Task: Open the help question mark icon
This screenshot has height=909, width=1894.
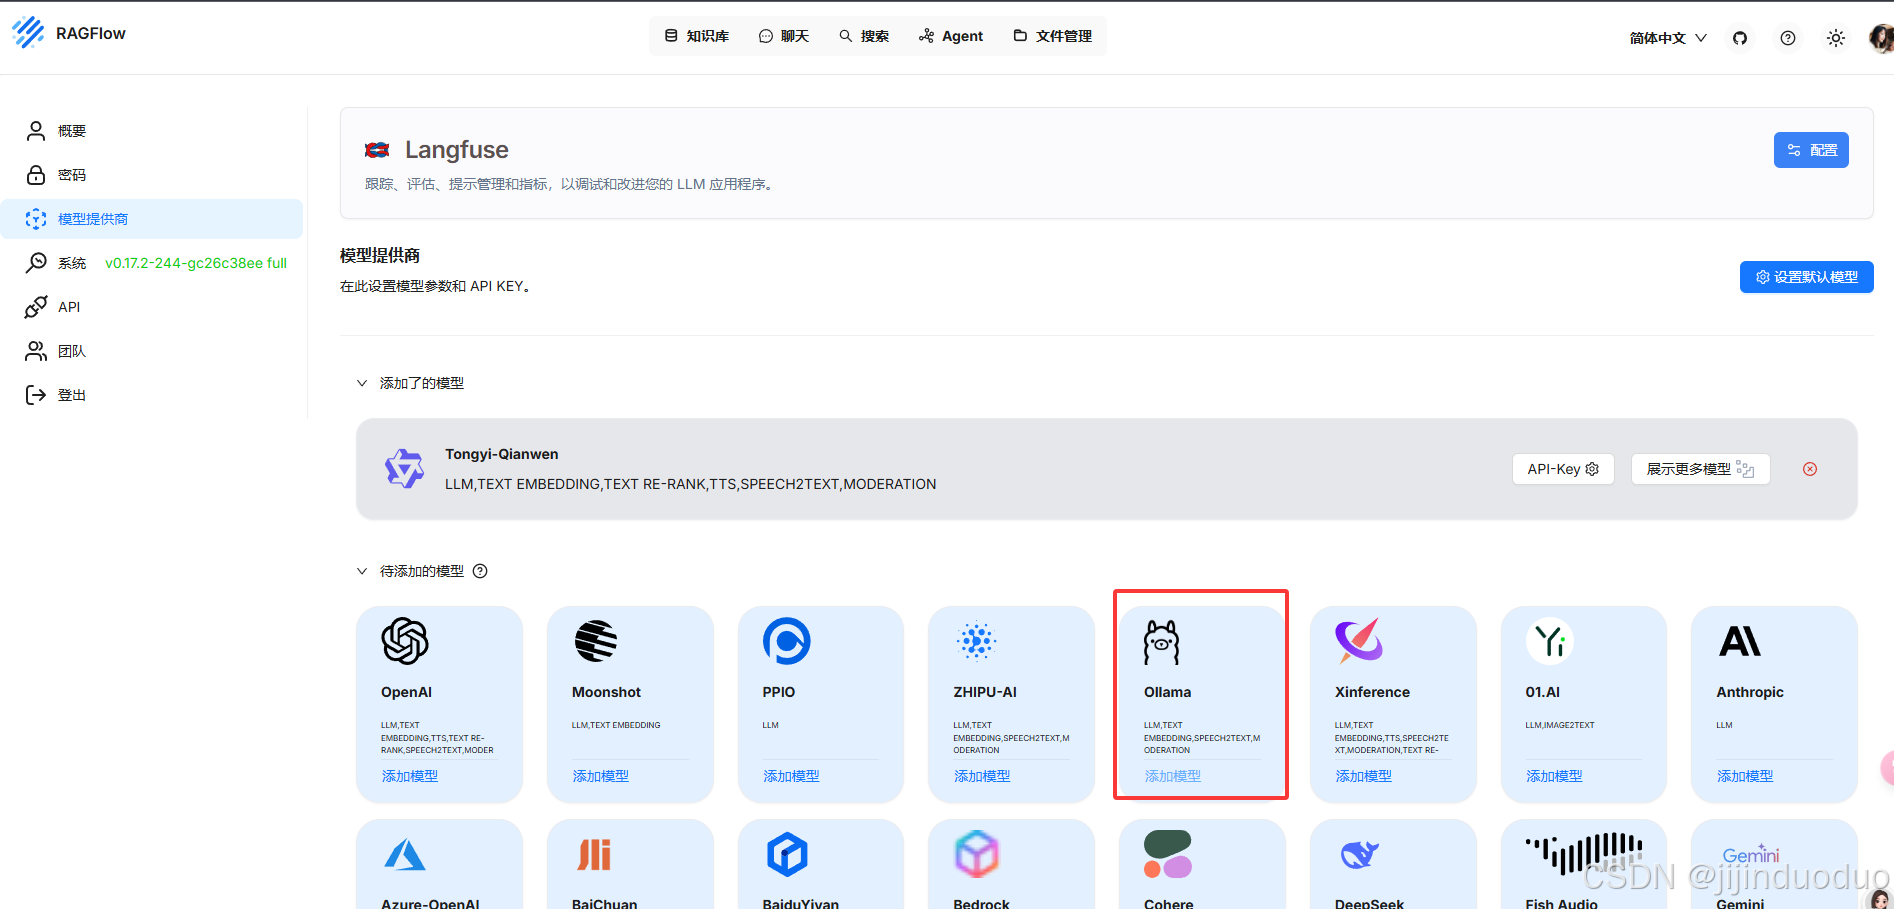Action: (1788, 38)
